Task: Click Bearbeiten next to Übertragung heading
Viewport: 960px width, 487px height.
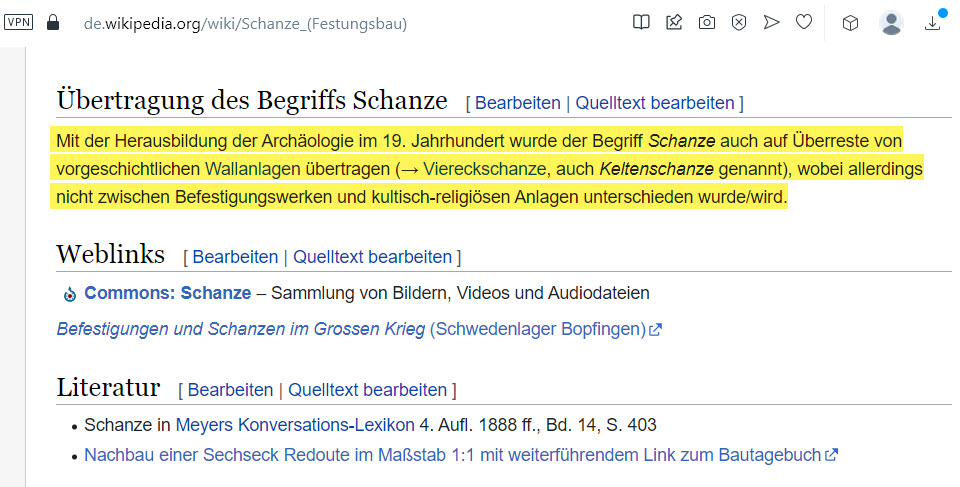Action: tap(518, 103)
